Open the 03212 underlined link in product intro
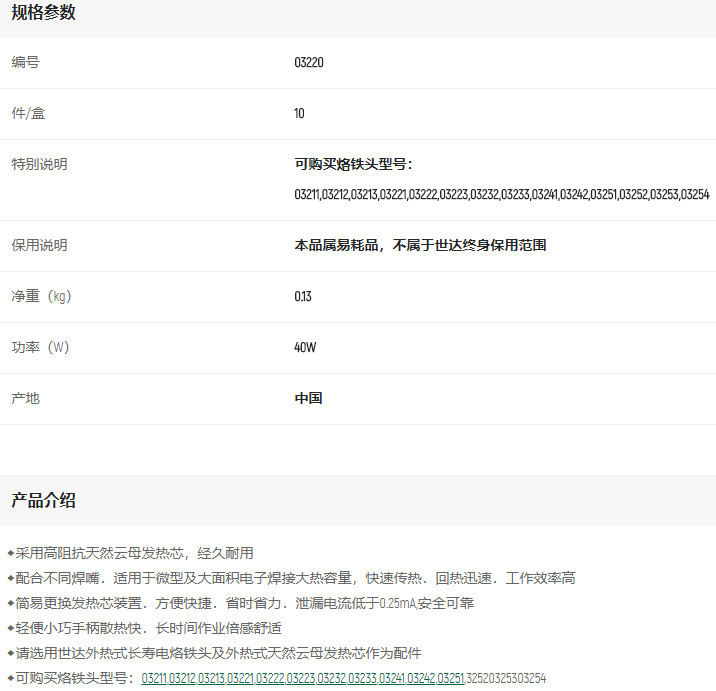The width and height of the screenshot is (716, 691). point(183,678)
